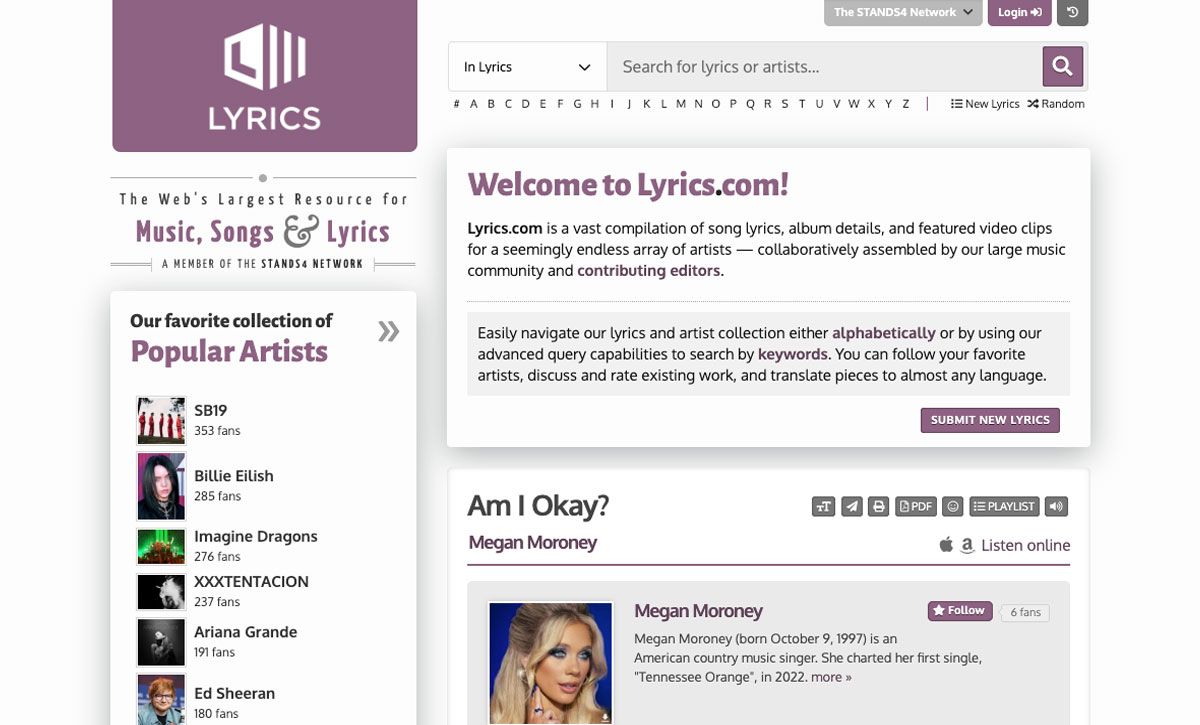Open a Random lyrics page
The image size is (1200, 725).
pyautogui.click(x=1056, y=104)
